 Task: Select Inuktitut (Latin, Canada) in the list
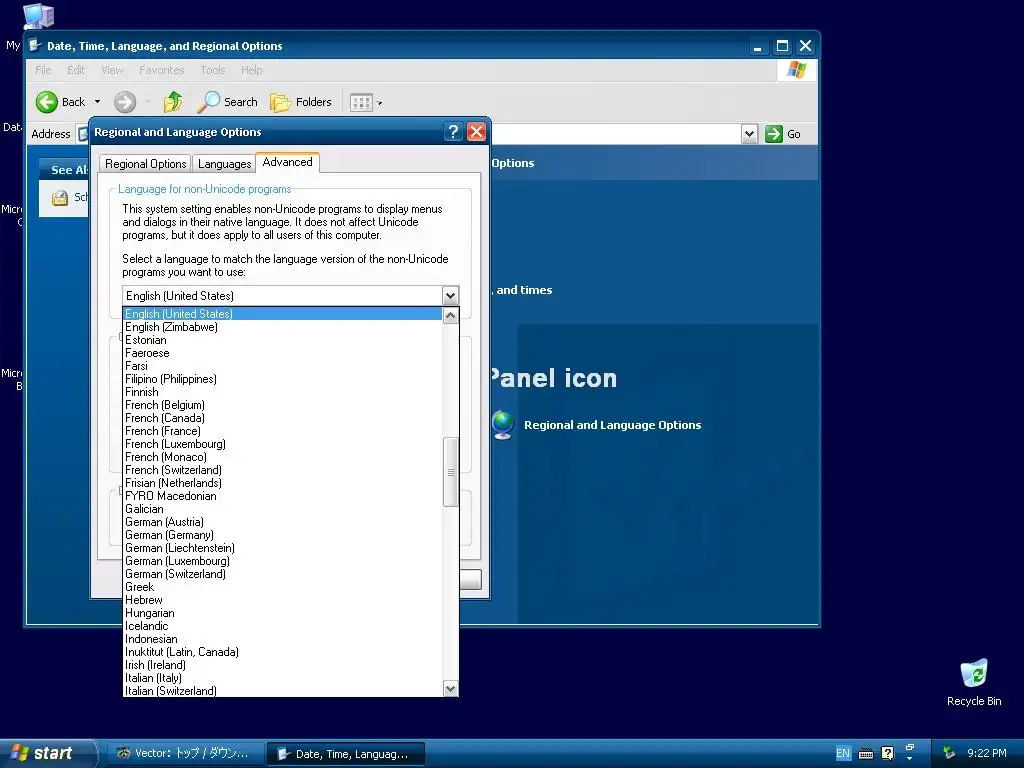[x=283, y=652]
